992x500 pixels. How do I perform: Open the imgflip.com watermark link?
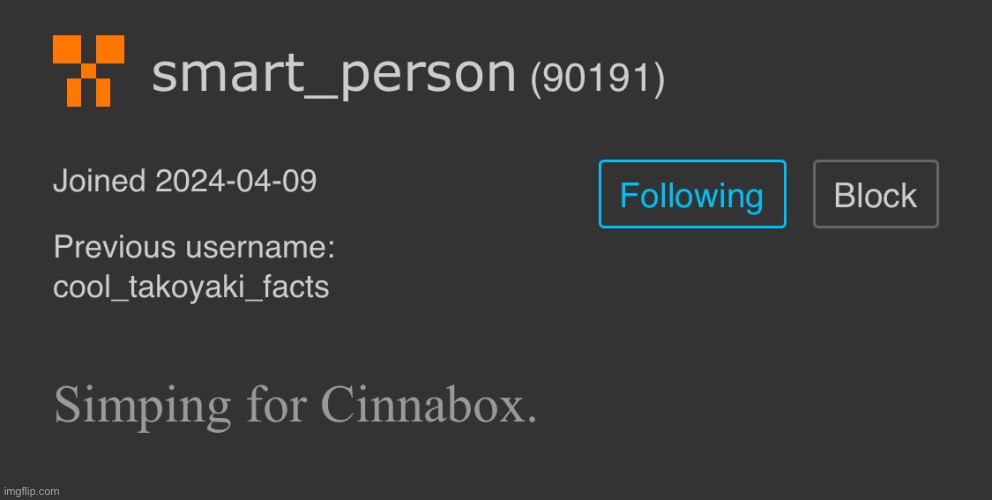coord(31,491)
